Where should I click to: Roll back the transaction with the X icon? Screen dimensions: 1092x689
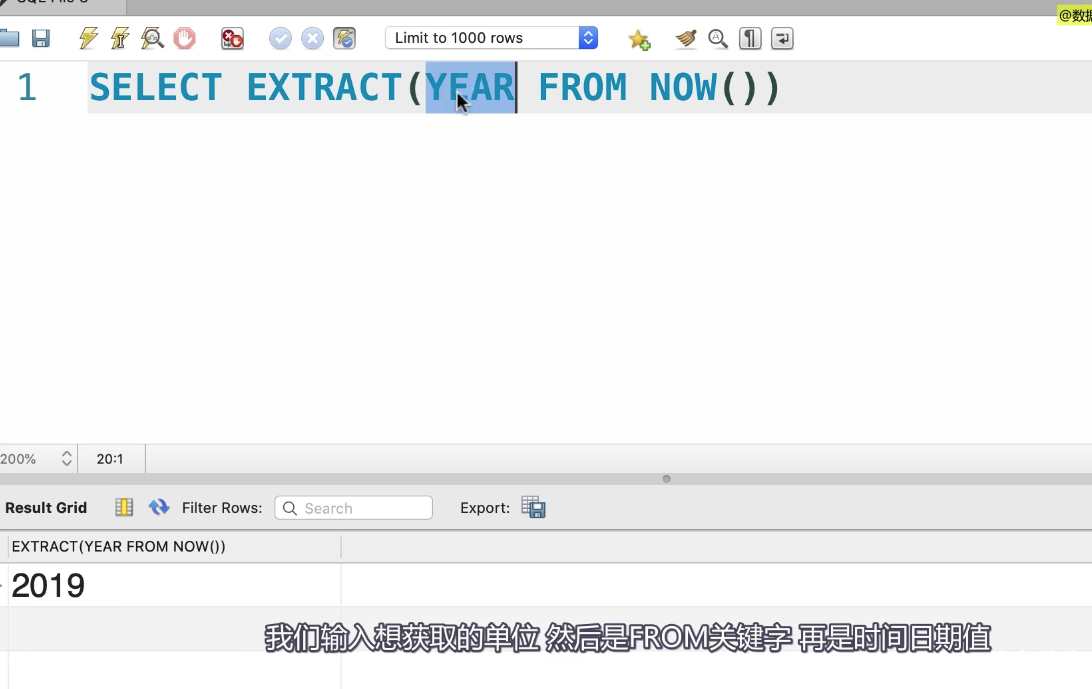(312, 38)
